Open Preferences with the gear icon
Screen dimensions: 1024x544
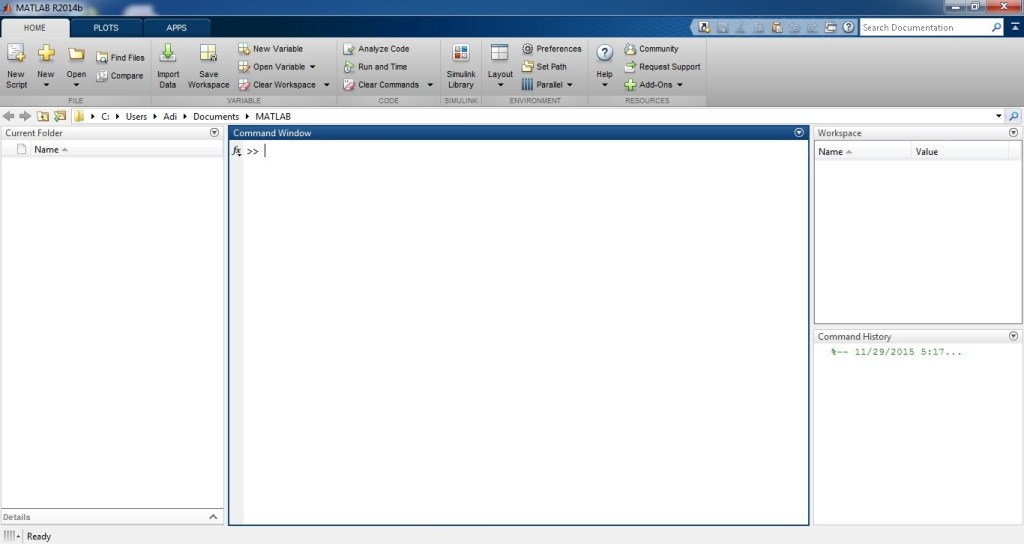point(527,49)
